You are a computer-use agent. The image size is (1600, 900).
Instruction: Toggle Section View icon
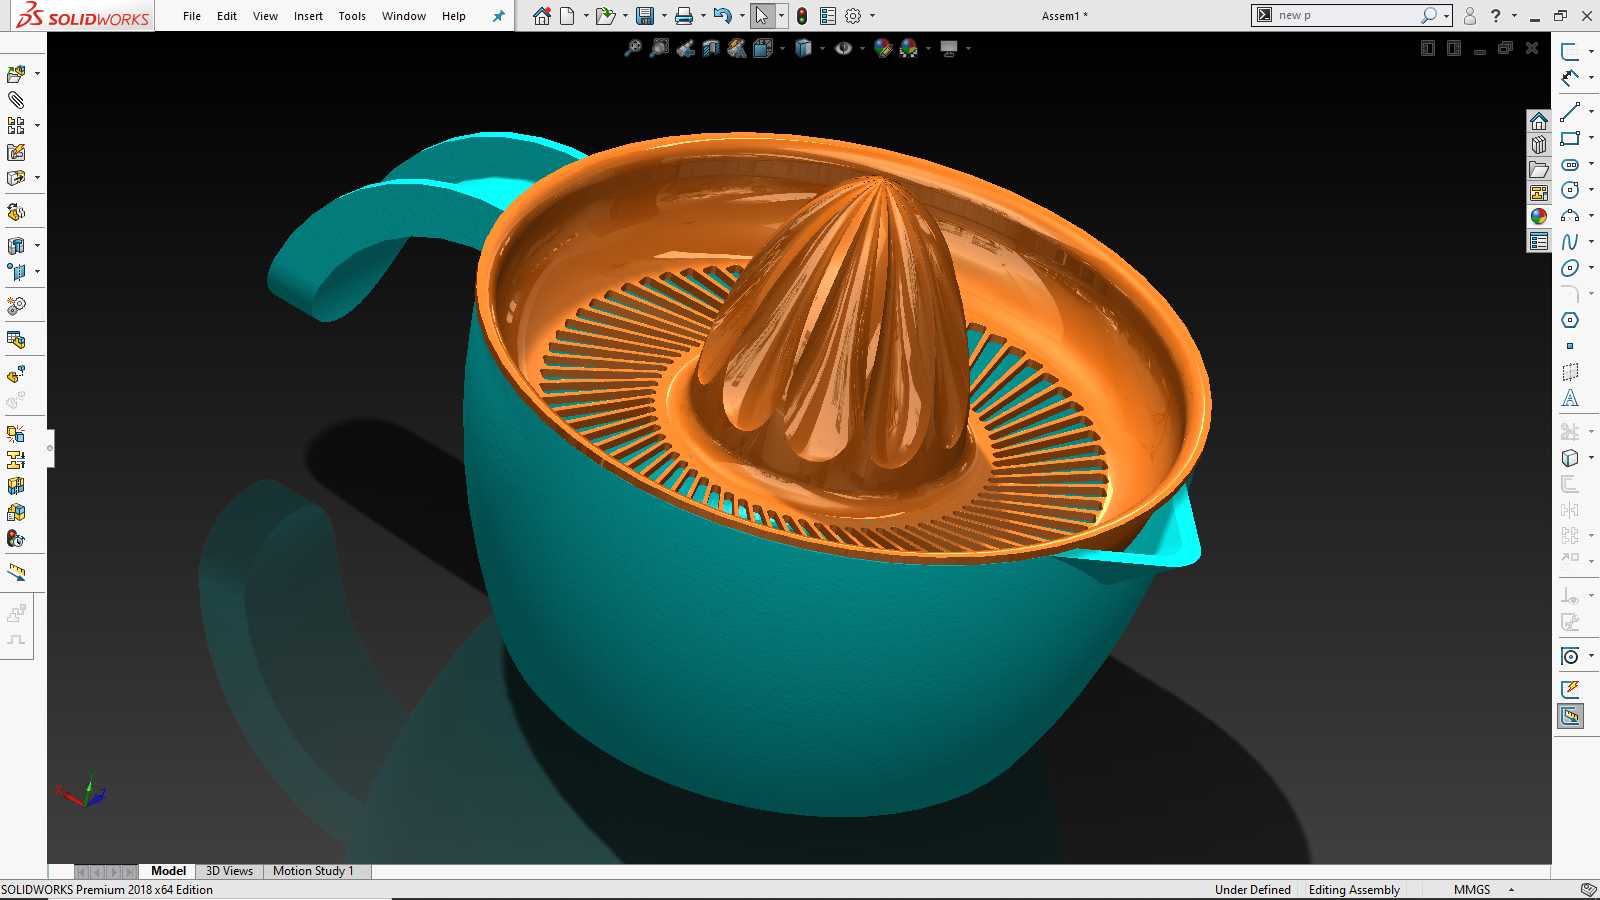pos(711,48)
